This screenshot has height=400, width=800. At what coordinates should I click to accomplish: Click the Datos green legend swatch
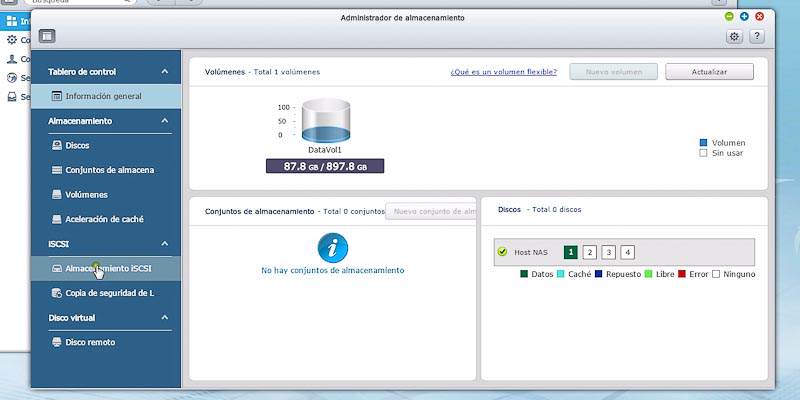click(523, 274)
